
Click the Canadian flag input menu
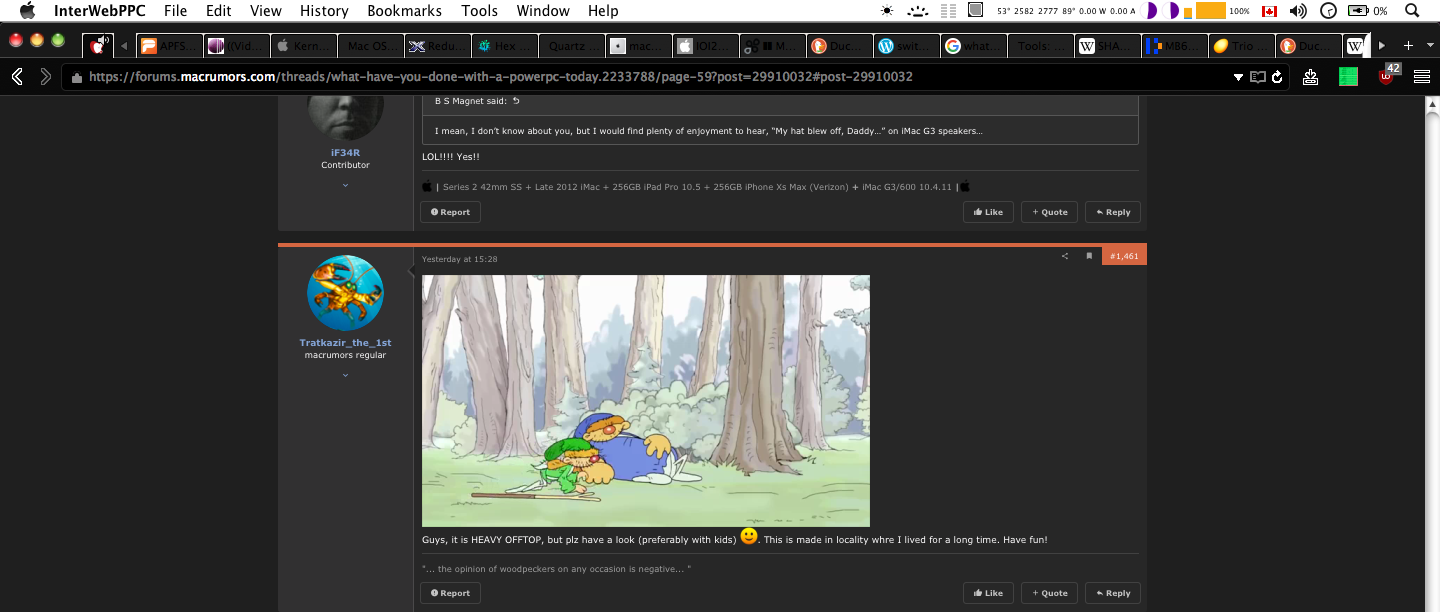tap(1269, 11)
